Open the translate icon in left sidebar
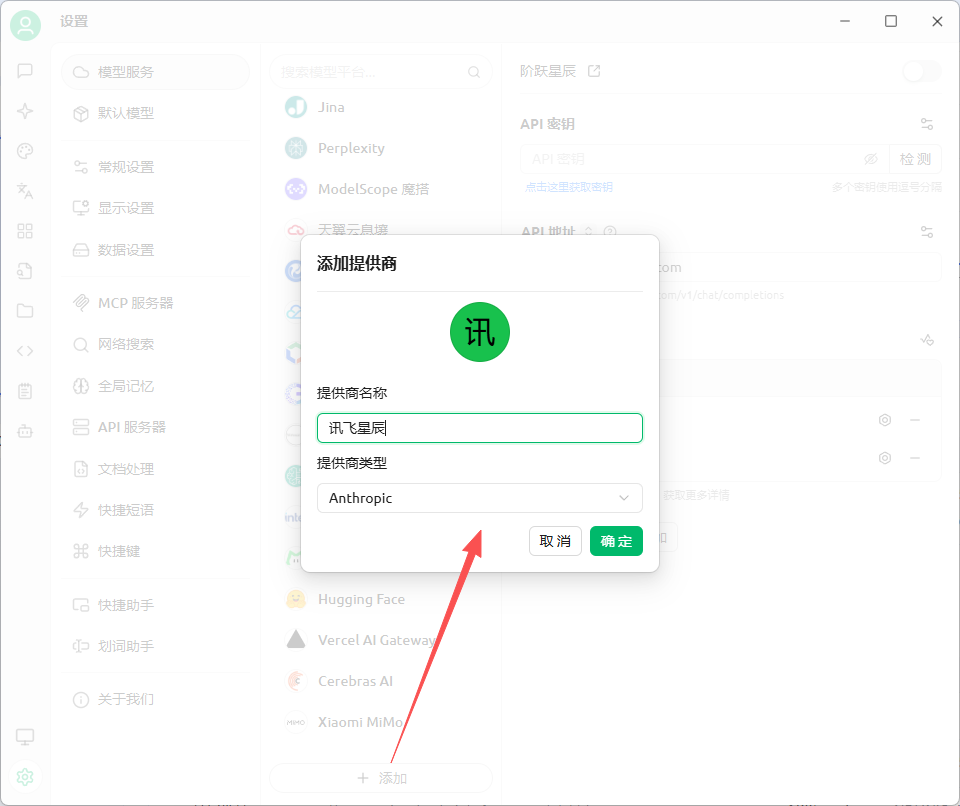The image size is (960, 806). pyautogui.click(x=25, y=191)
